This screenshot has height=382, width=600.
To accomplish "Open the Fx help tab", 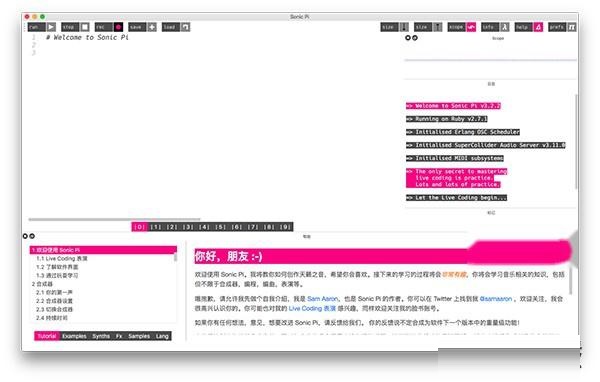I will coord(119,336).
